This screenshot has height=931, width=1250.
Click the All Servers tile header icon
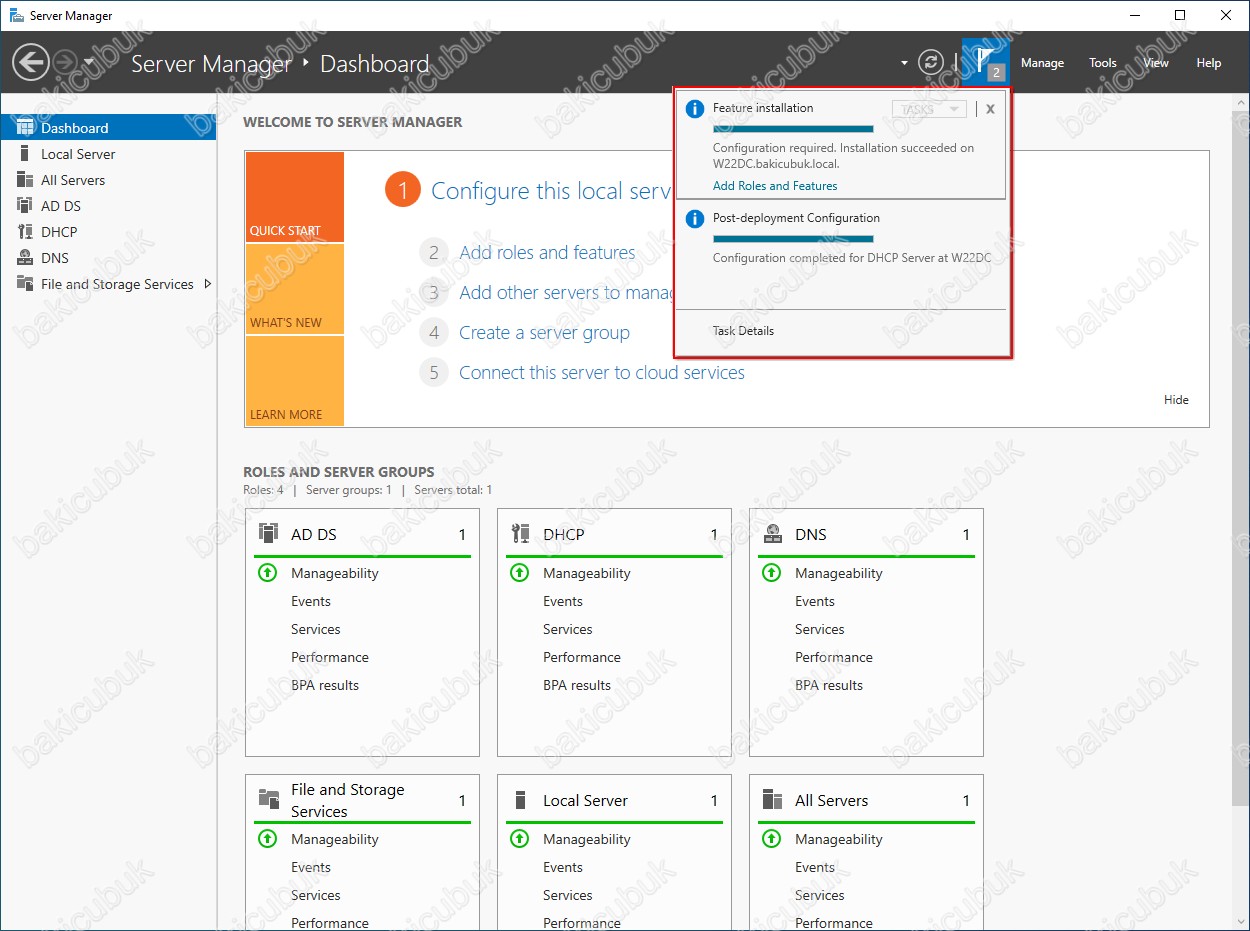click(x=772, y=800)
